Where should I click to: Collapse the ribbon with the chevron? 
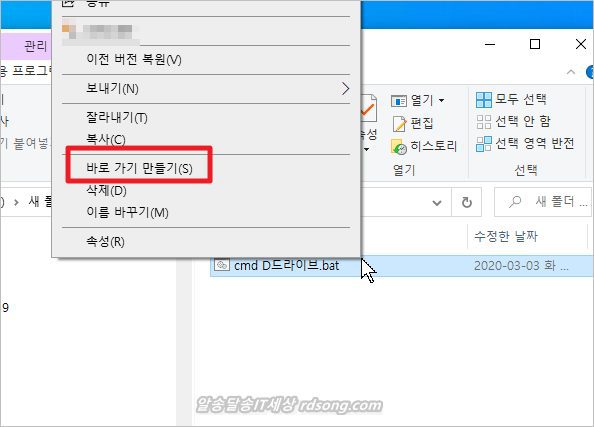571,72
